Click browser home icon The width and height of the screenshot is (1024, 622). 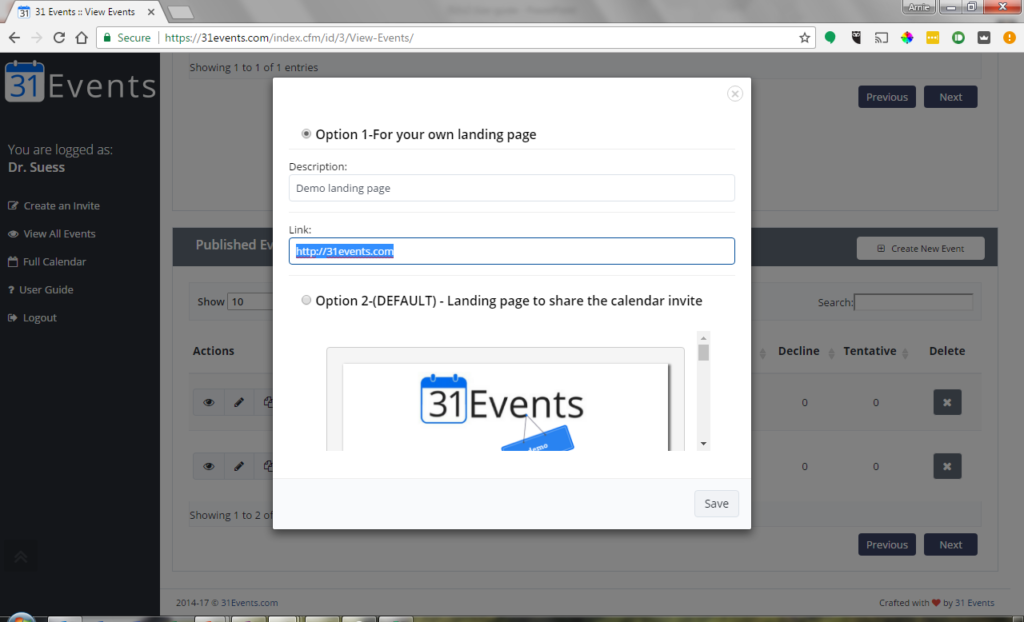pos(82,38)
